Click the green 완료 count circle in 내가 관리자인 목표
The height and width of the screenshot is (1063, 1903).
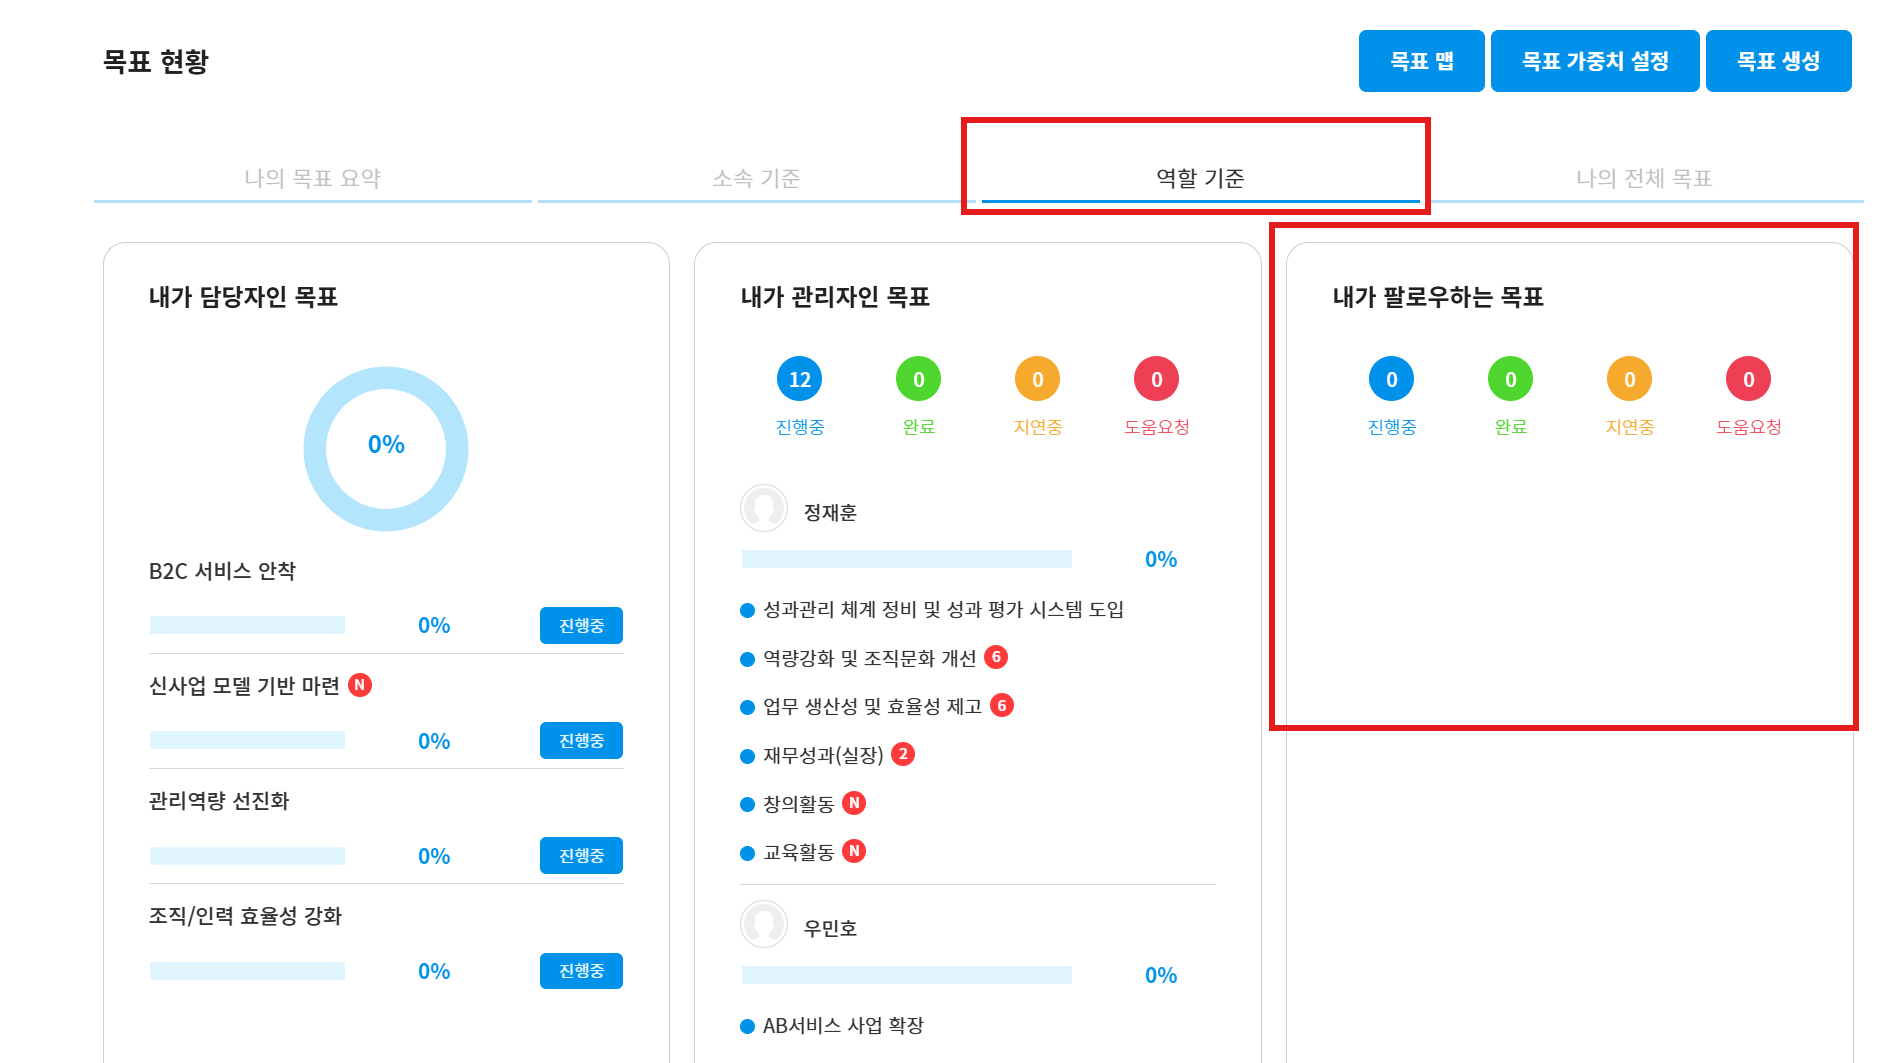pyautogui.click(x=918, y=379)
